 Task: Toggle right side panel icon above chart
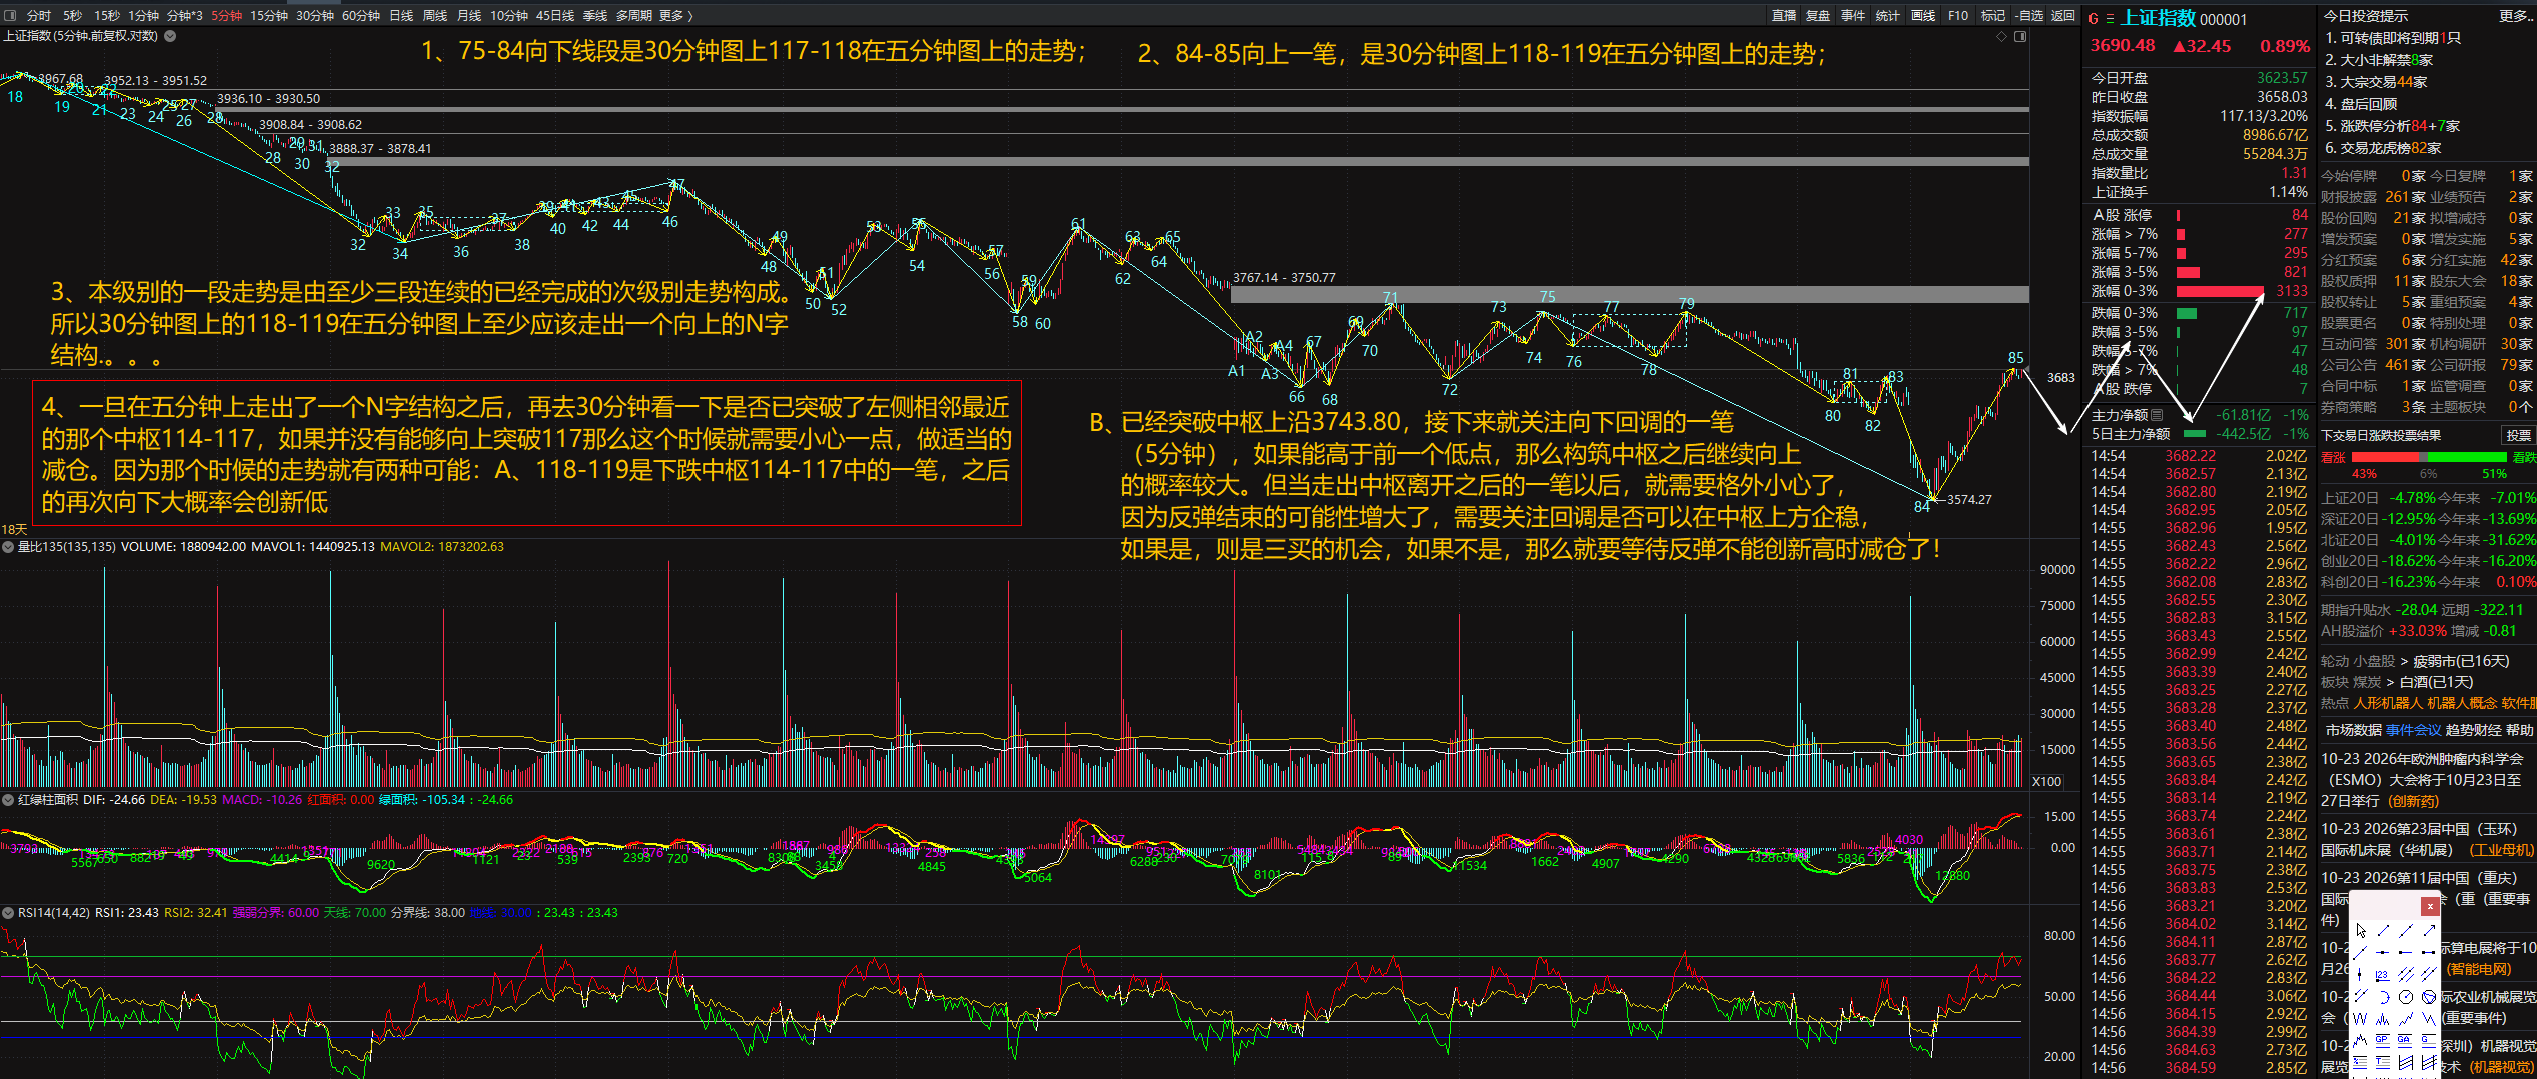tap(2019, 36)
